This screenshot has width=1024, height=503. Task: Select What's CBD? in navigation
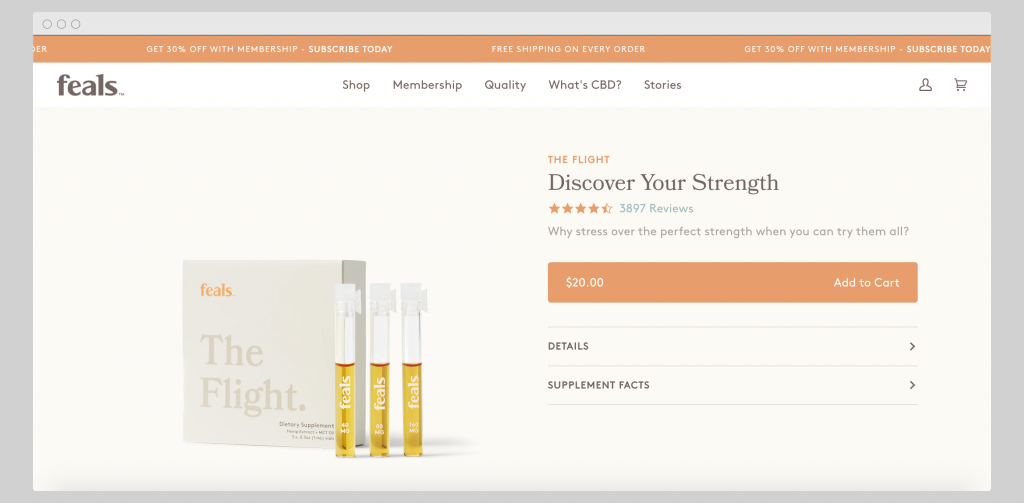tap(584, 85)
